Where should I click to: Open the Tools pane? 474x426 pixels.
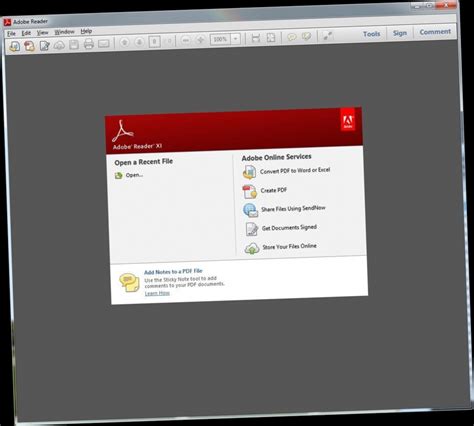click(x=371, y=34)
